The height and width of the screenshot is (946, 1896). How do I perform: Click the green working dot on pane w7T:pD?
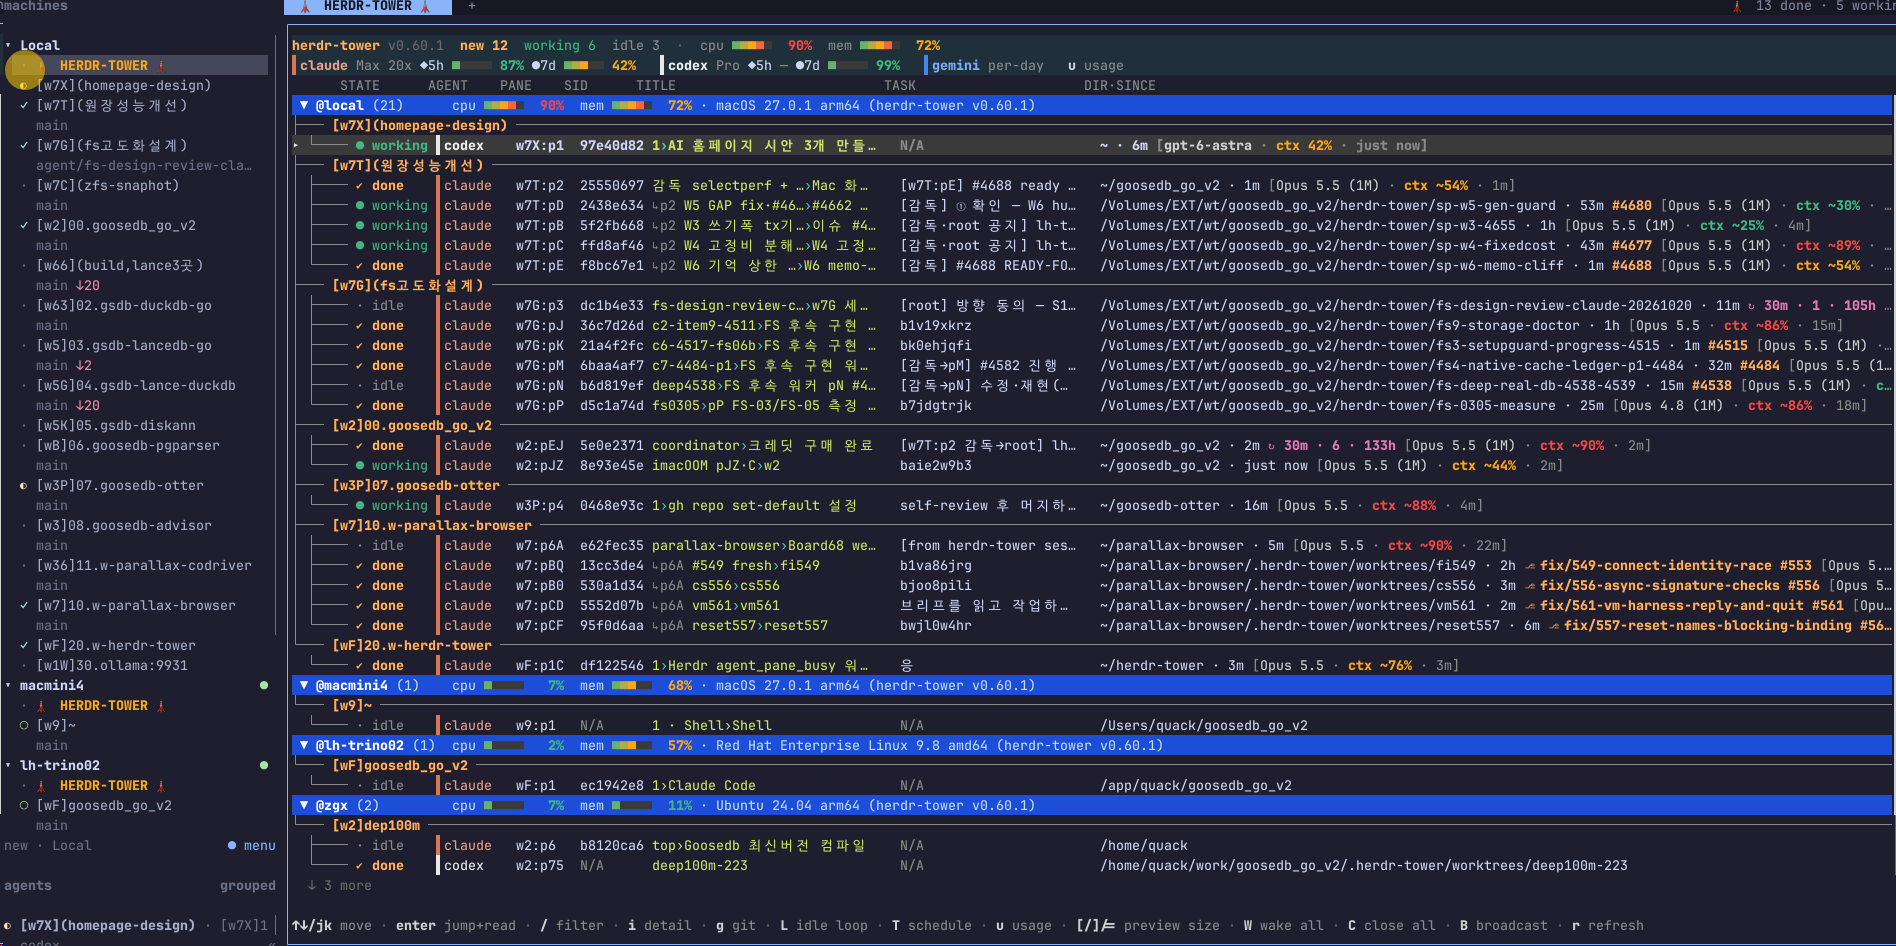pyautogui.click(x=360, y=206)
